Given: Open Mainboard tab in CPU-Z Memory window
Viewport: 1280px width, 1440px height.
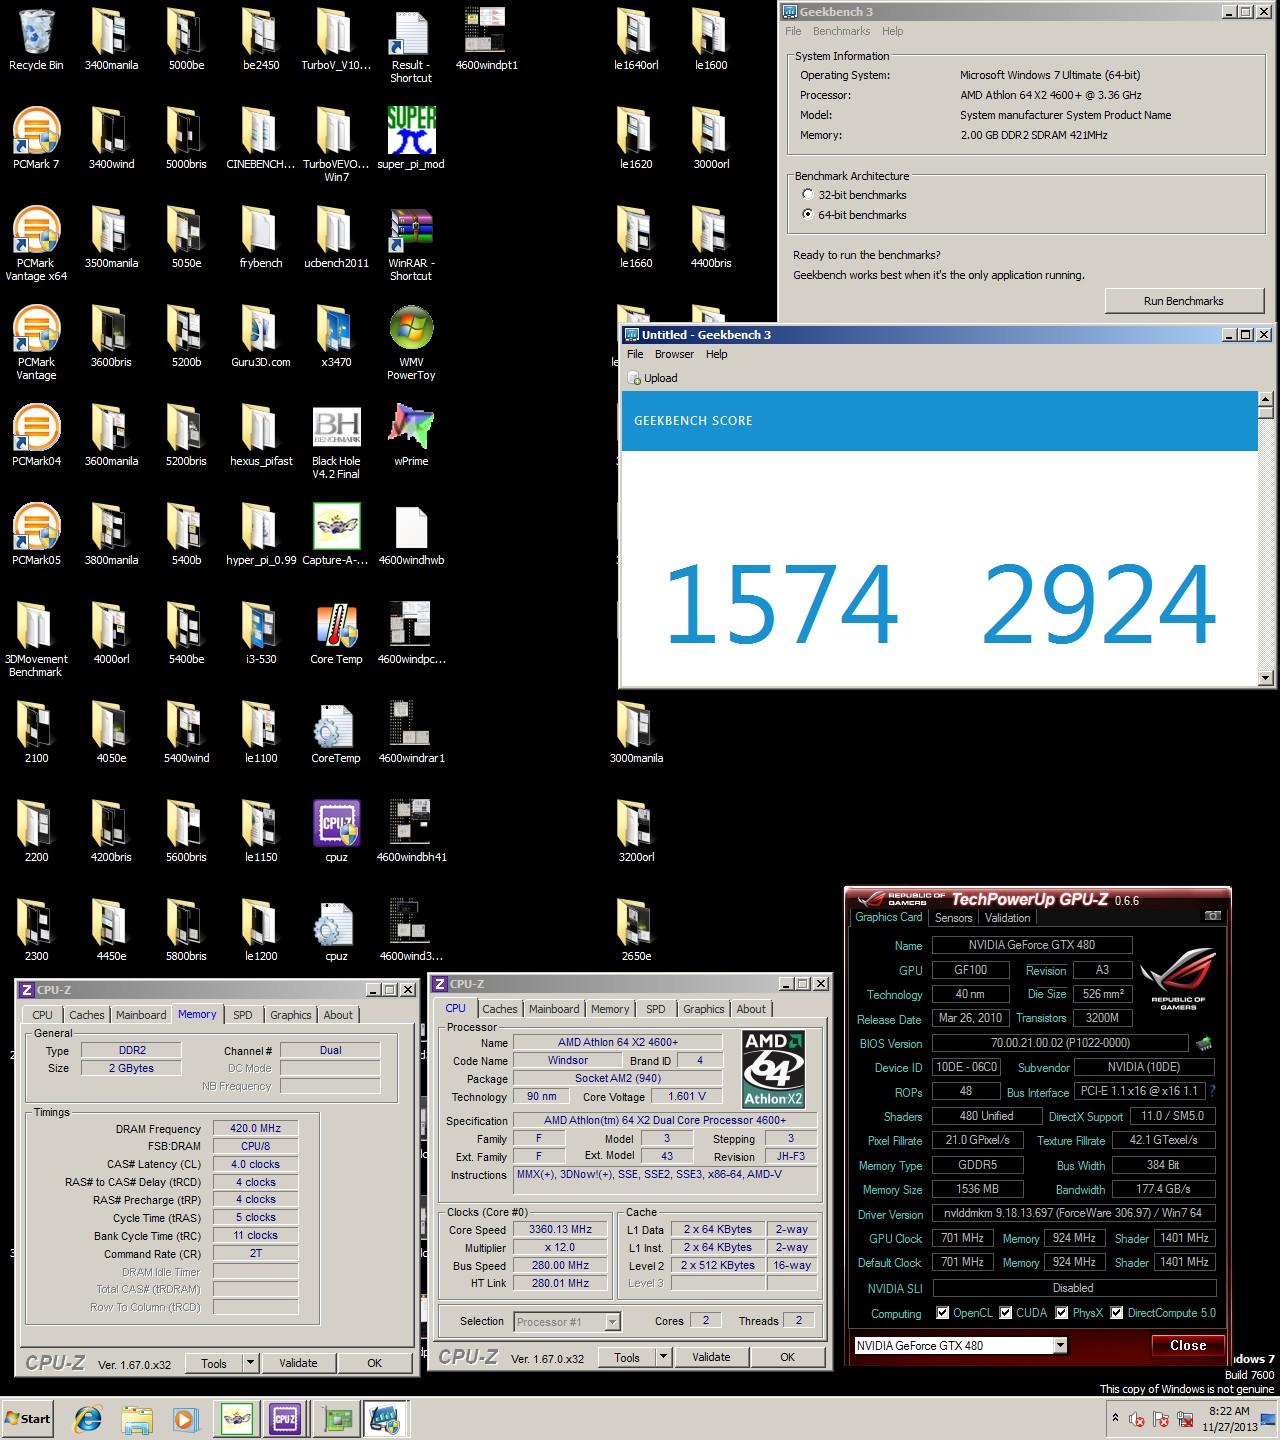Looking at the screenshot, I should click(x=141, y=1015).
